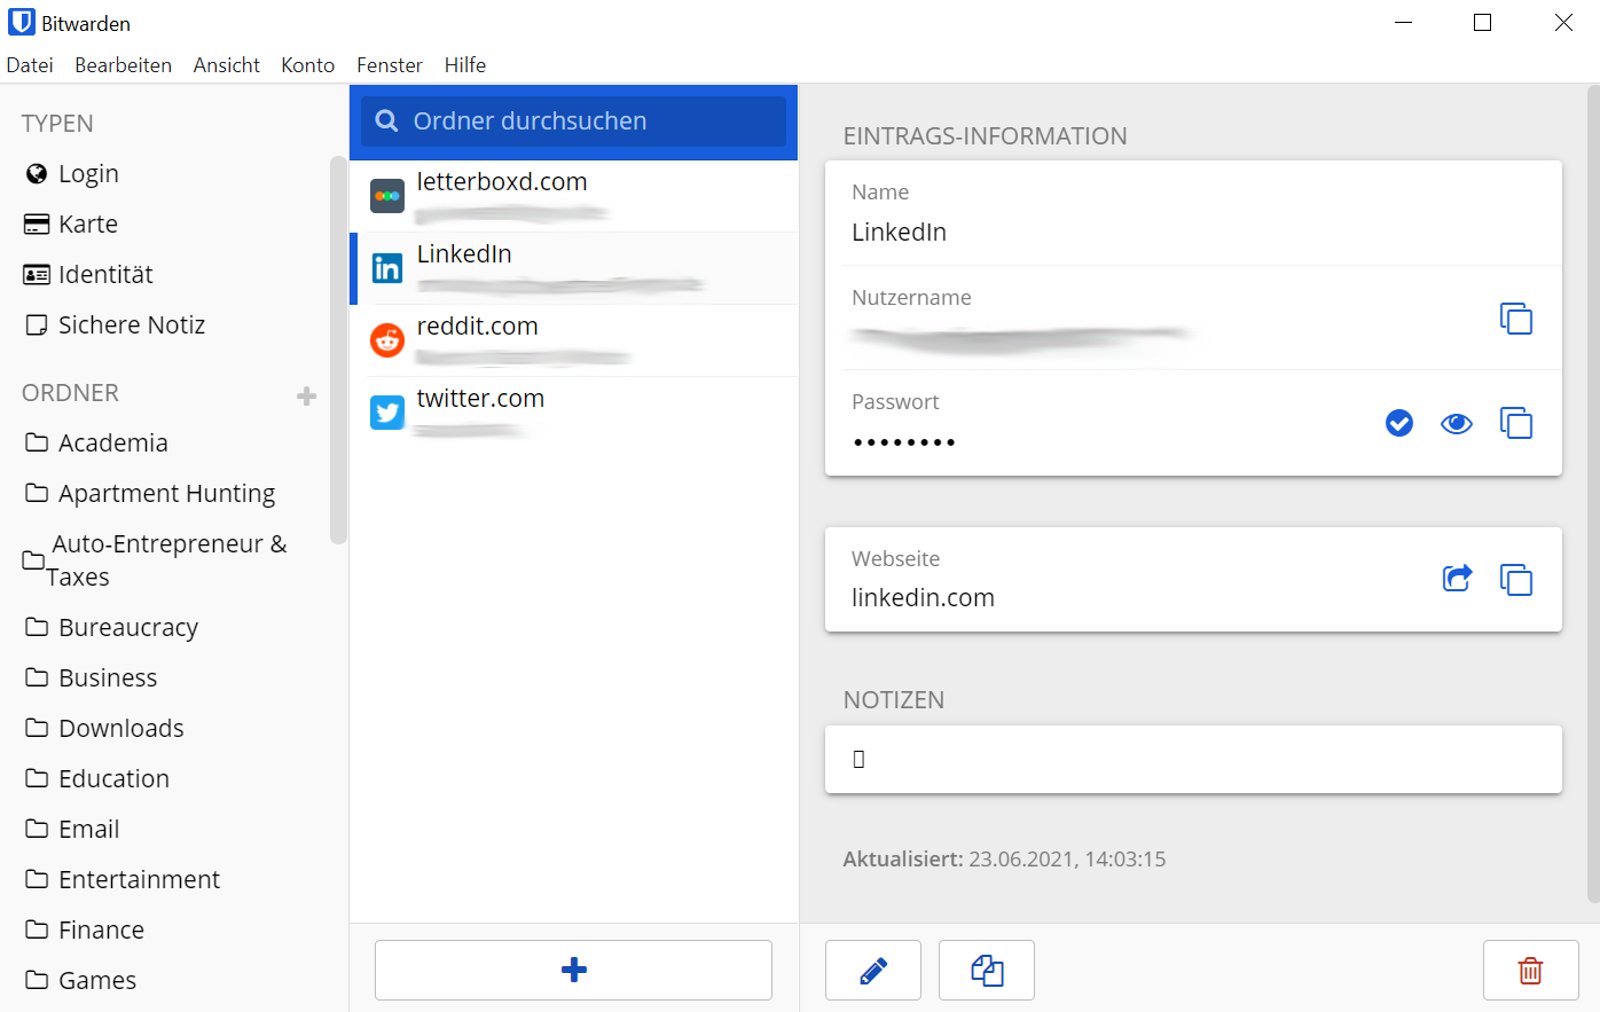Delete the LinkedIn entry with trash icon
The height and width of the screenshot is (1012, 1600).
click(1529, 970)
